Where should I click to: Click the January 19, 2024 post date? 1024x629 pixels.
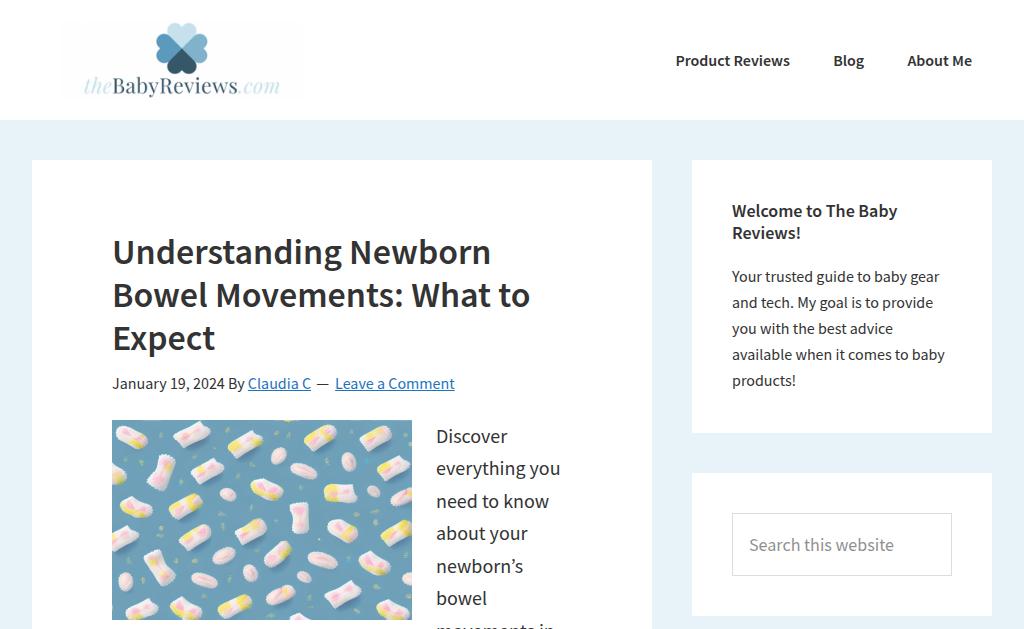tap(167, 384)
